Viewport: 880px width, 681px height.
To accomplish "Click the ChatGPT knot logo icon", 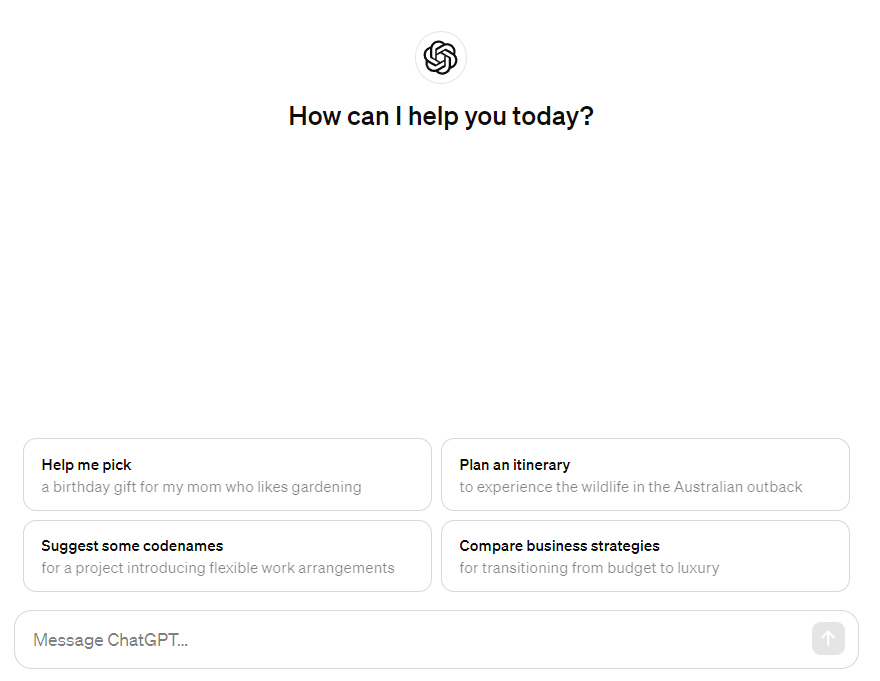I will [x=441, y=57].
